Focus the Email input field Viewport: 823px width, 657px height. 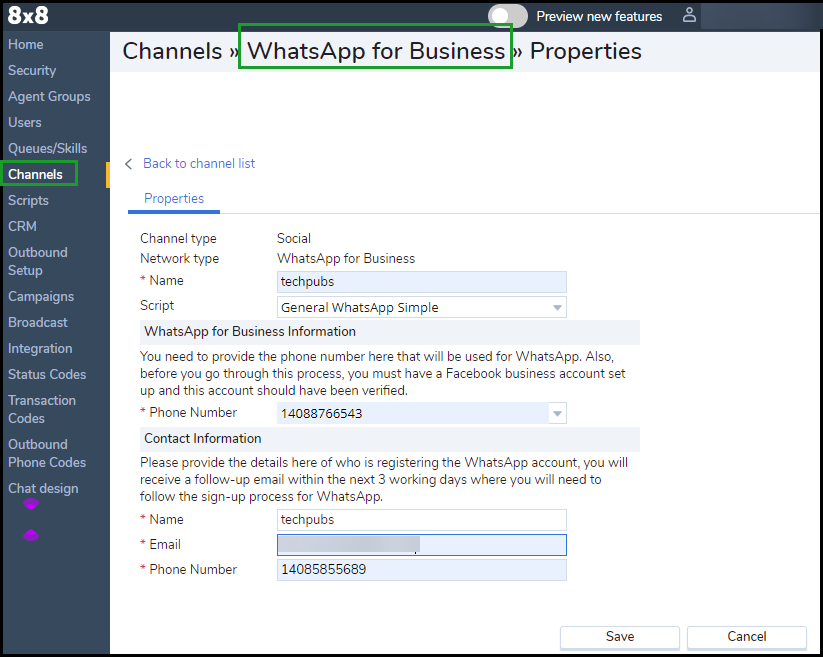(x=421, y=545)
